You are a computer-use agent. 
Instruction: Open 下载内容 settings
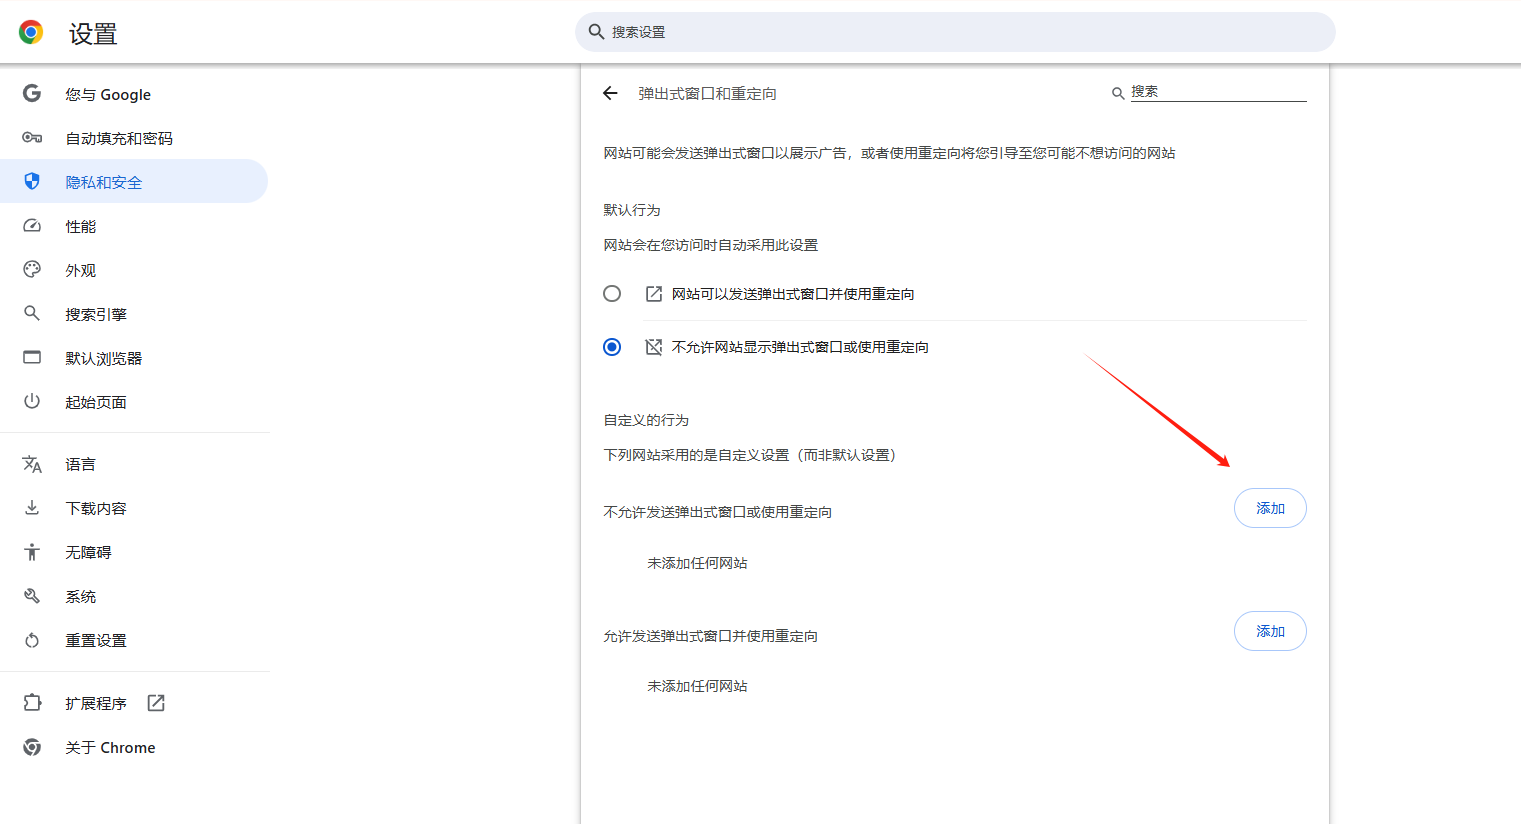coord(134,508)
